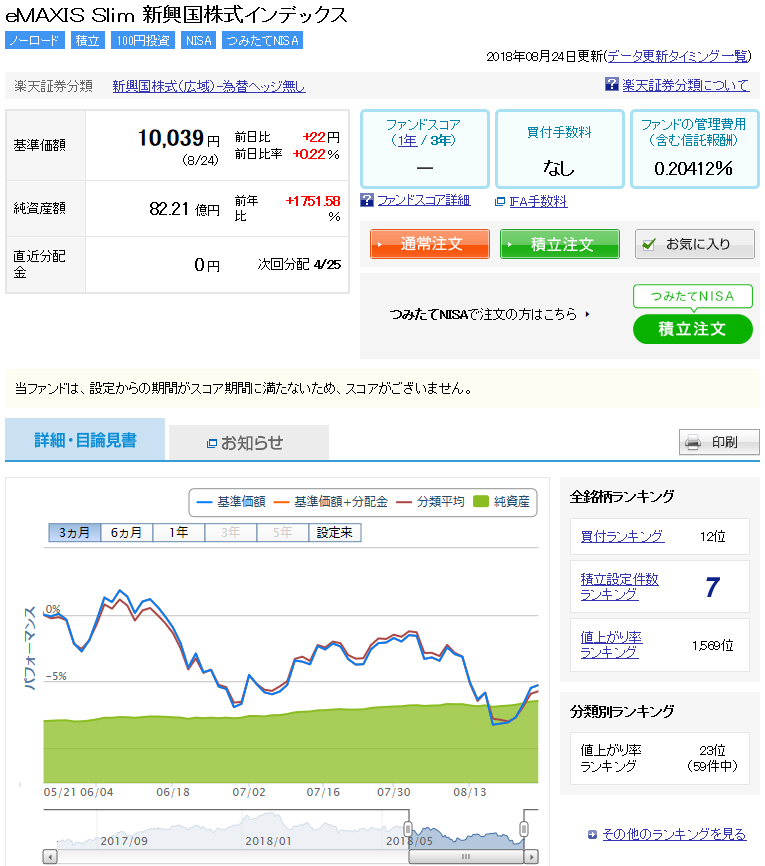Viewport: 765px width, 866px height.
Task: Toggle the 純資産 green legend swatch
Action: click(x=481, y=501)
